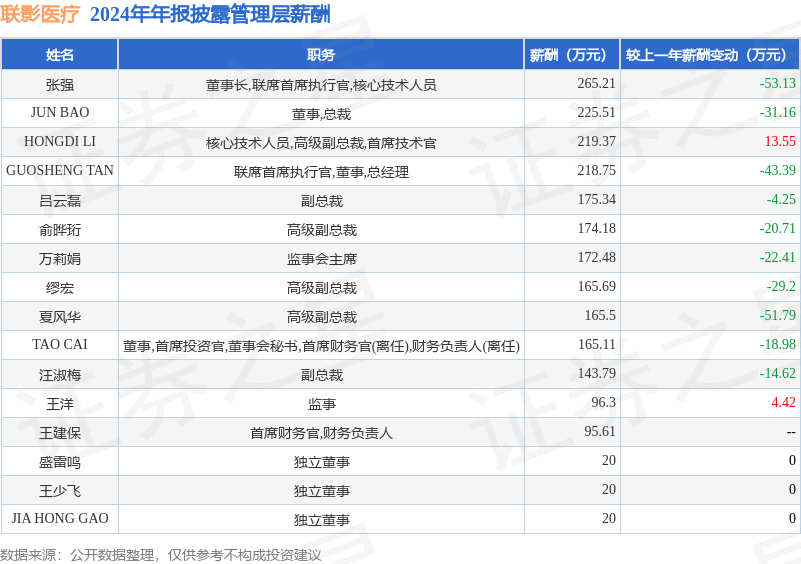Click the change value -43.39
The width and height of the screenshot is (801, 564).
point(778,171)
